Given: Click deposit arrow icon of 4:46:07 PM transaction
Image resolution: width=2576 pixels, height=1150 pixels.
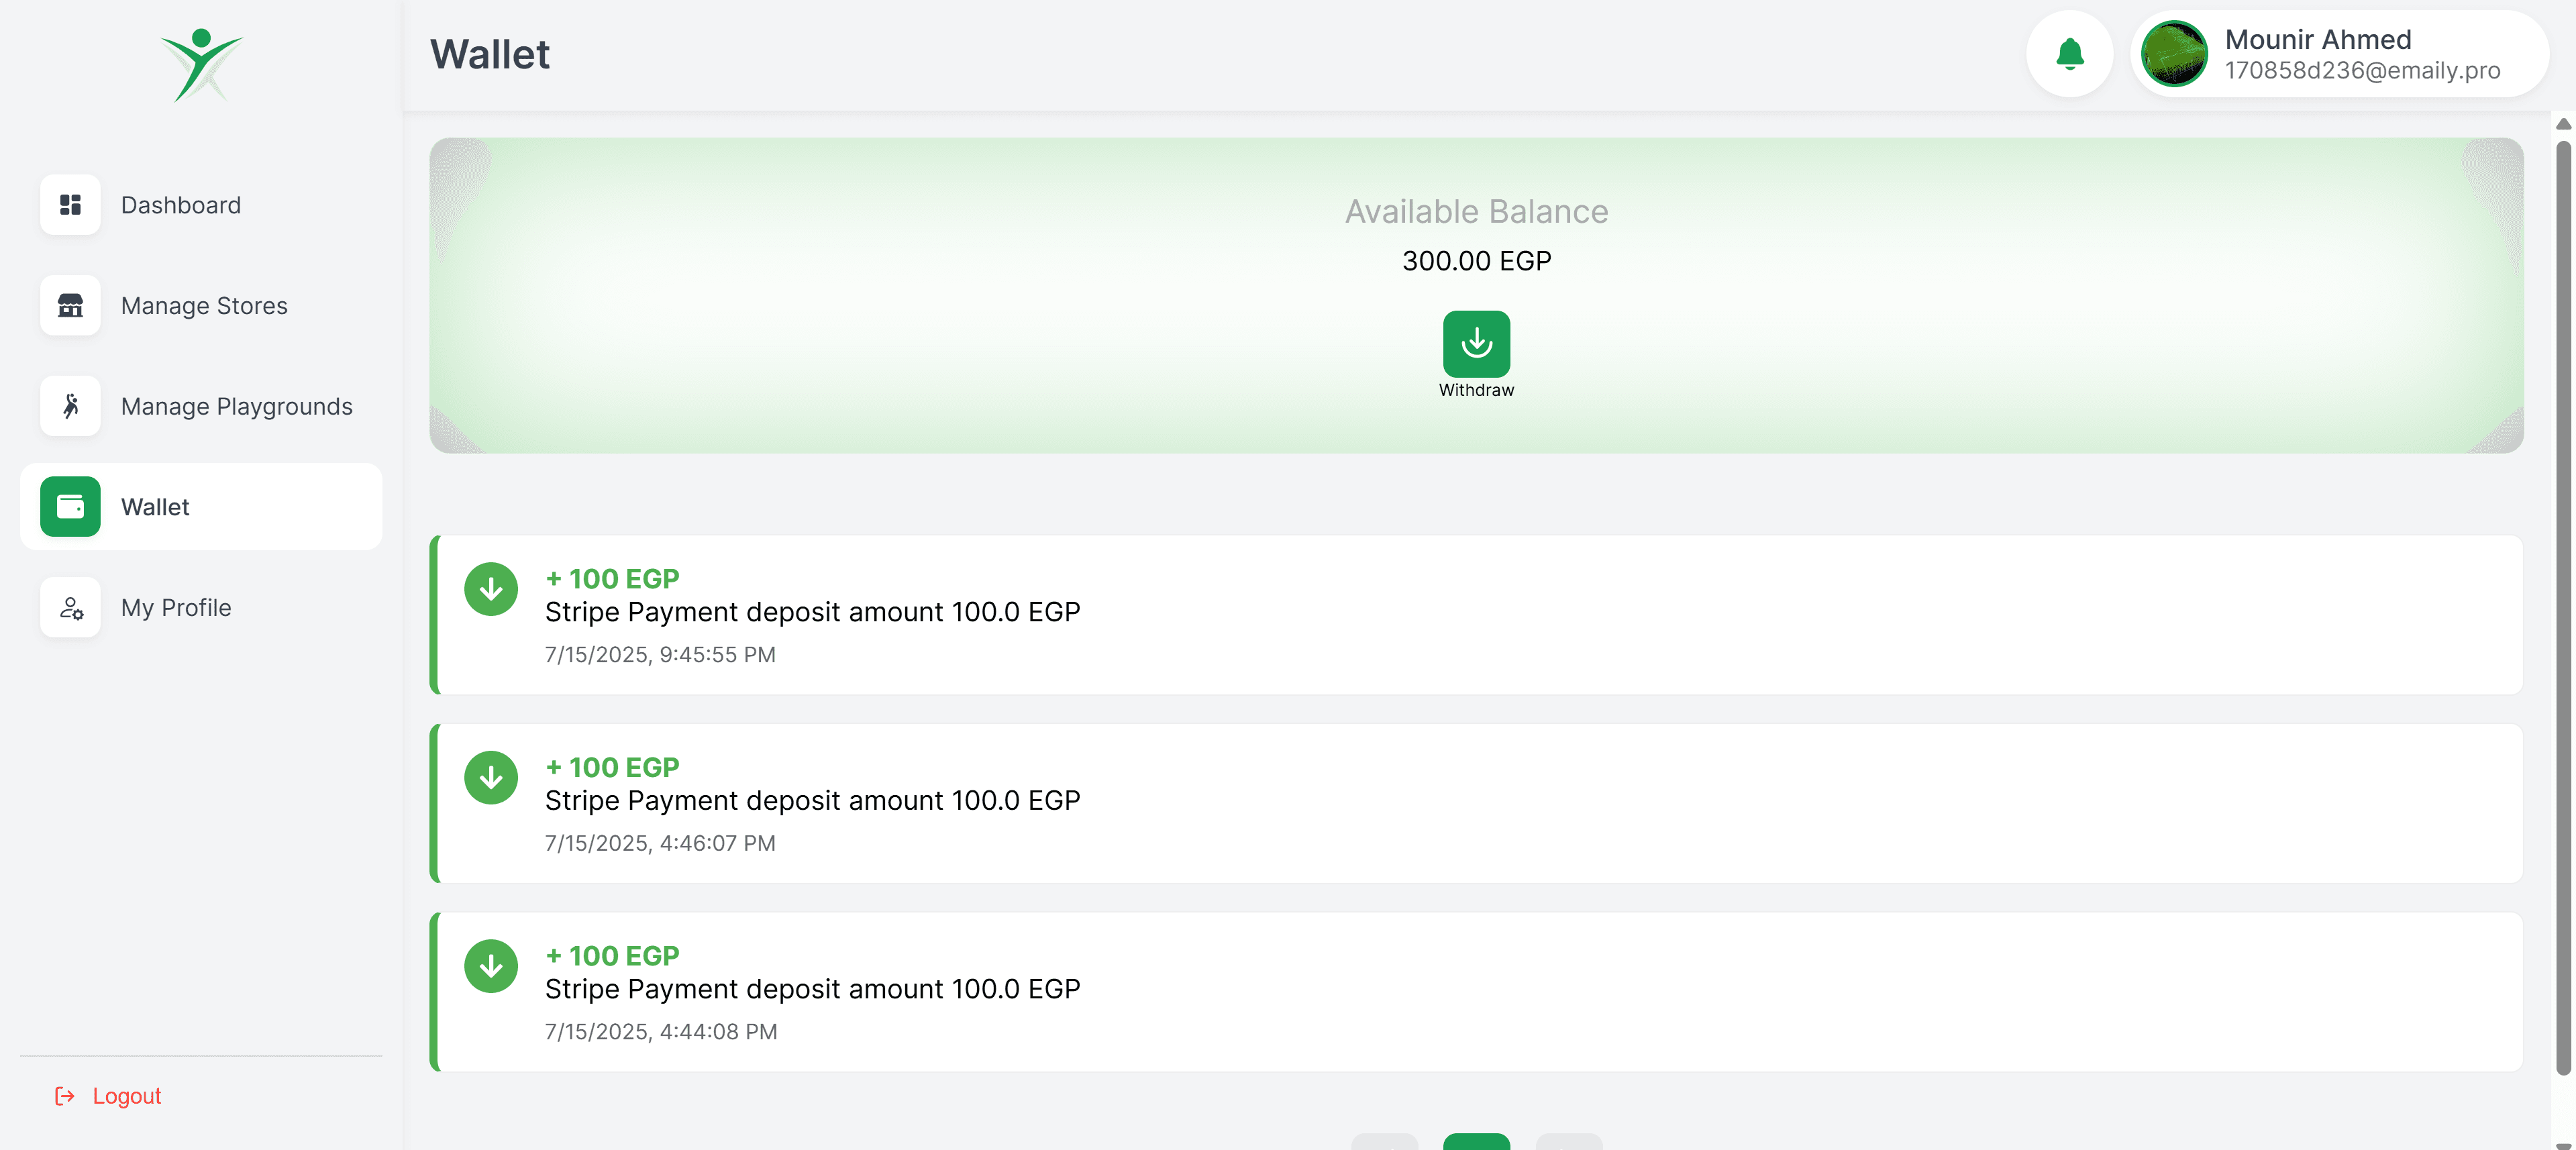Looking at the screenshot, I should 491,778.
